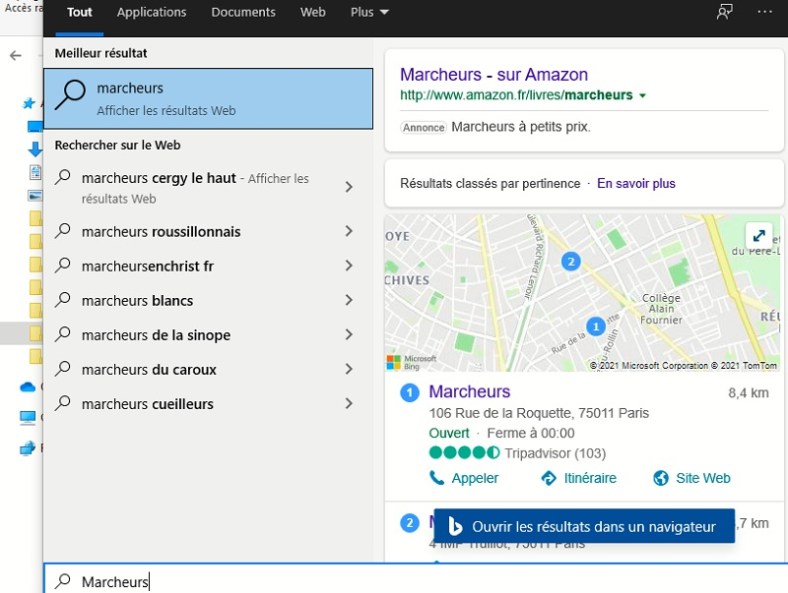This screenshot has width=788, height=593.
Task: Open the three-dots options menu
Action: tap(765, 12)
